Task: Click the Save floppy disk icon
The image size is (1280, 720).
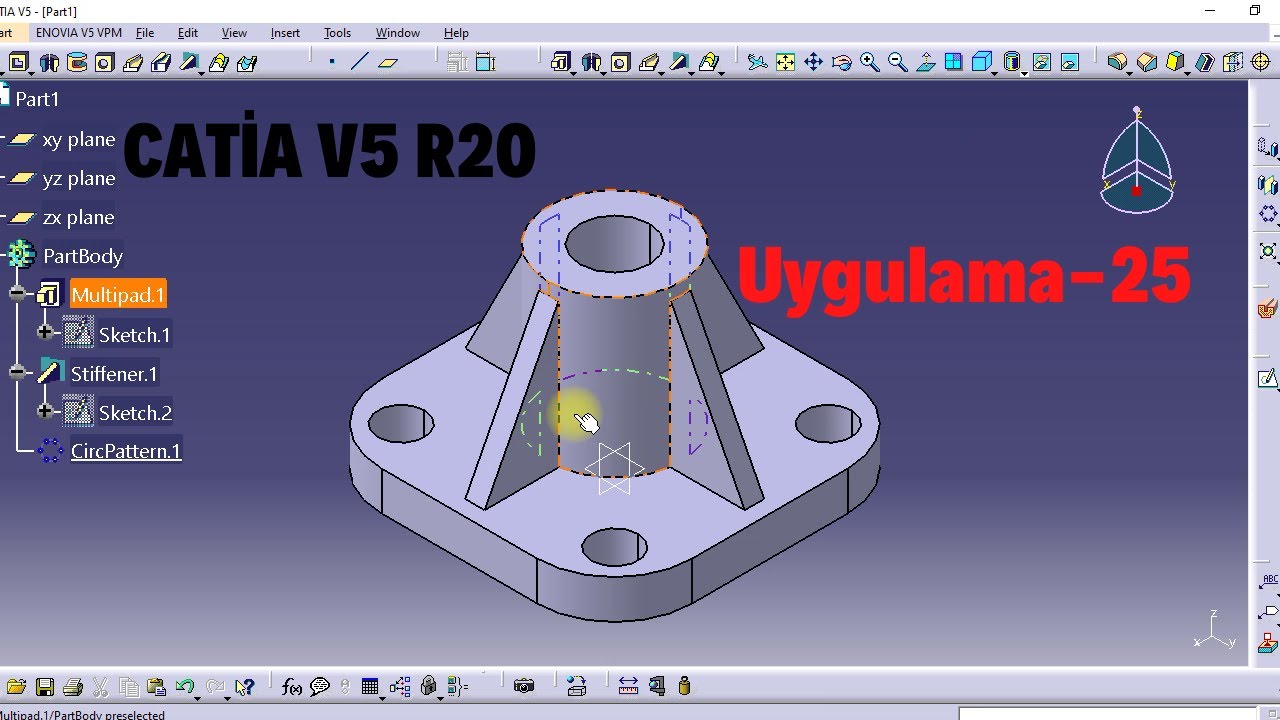Action: 44,687
